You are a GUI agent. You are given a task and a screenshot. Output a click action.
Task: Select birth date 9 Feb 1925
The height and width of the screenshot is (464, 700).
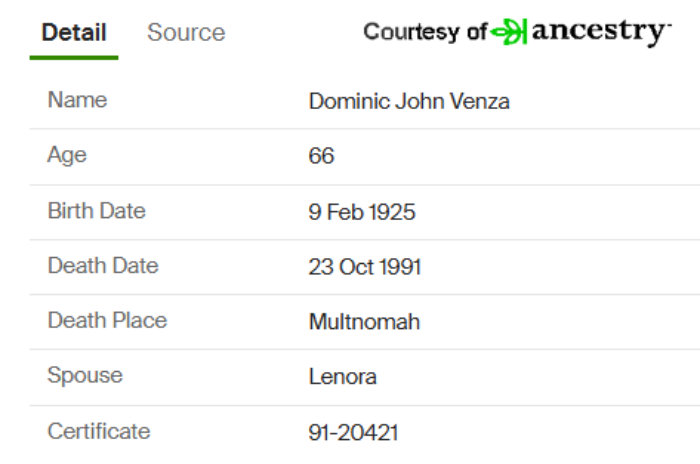[x=362, y=212]
